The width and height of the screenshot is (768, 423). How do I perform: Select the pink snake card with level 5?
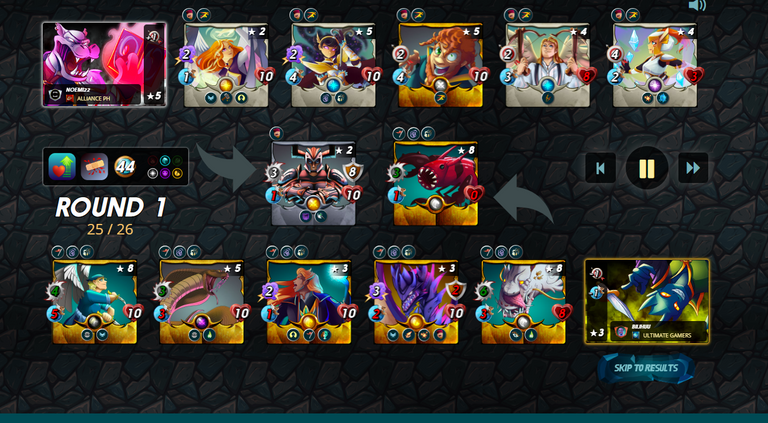pyautogui.click(x=202, y=302)
